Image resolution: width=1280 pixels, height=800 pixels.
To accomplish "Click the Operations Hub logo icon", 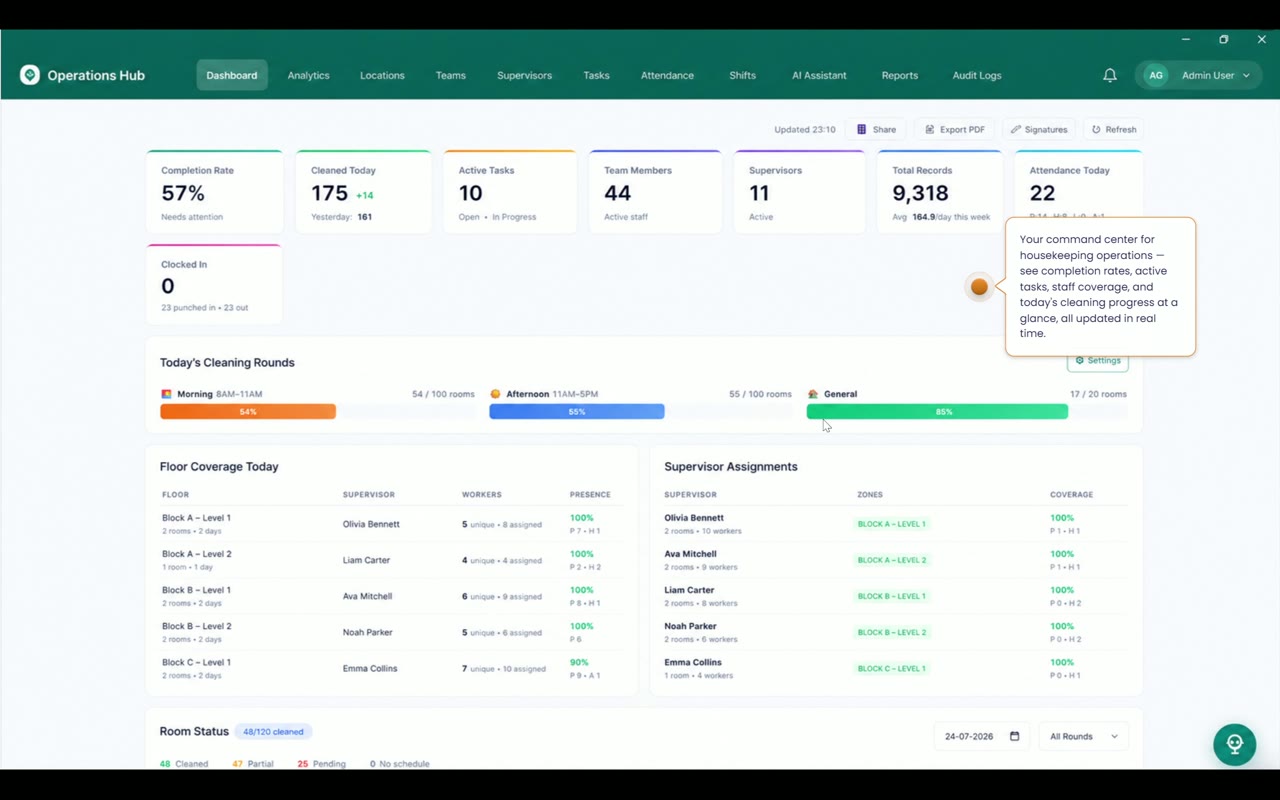I will (30, 75).
